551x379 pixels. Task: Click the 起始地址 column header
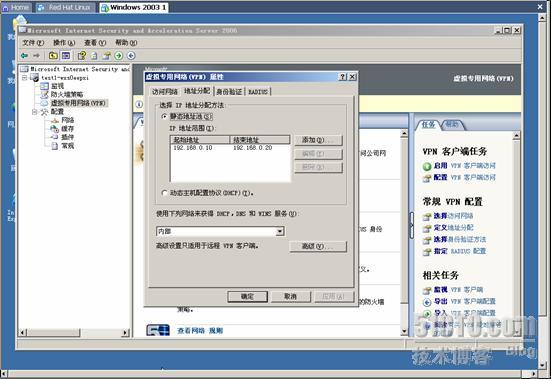point(200,140)
